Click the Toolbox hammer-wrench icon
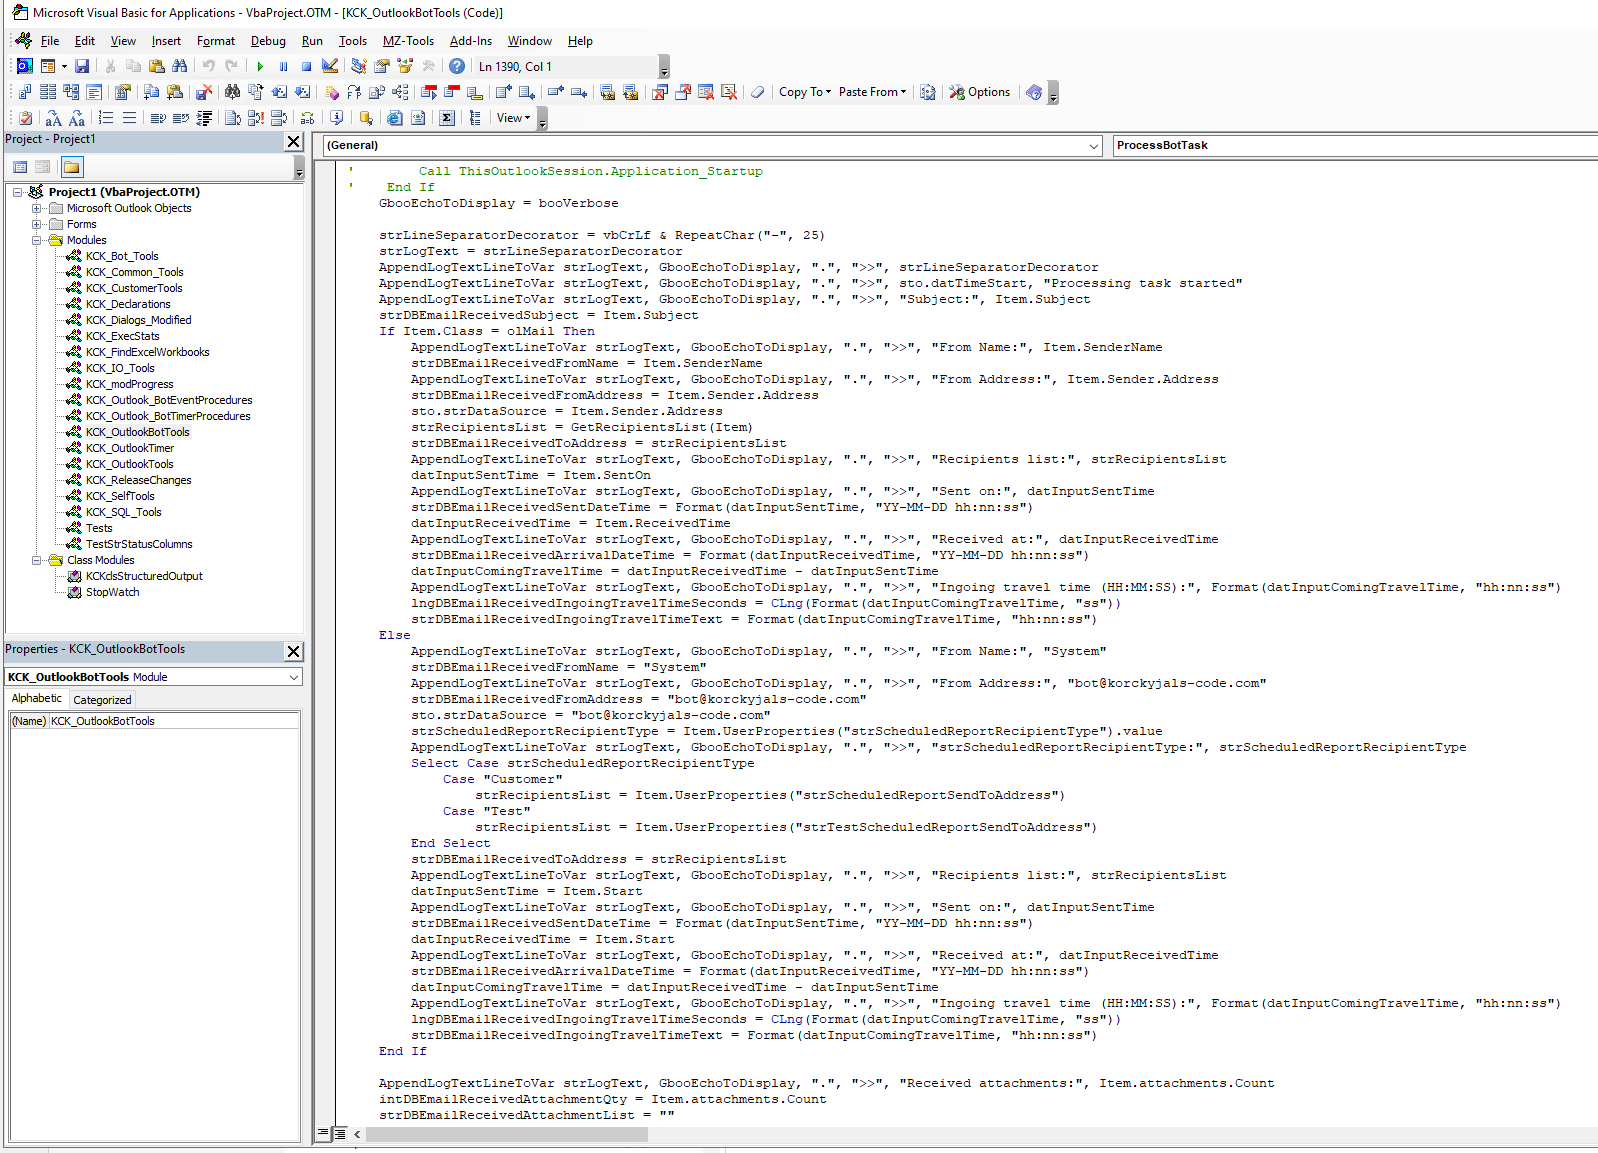Viewport: 1598px width, 1153px height. 428,66
